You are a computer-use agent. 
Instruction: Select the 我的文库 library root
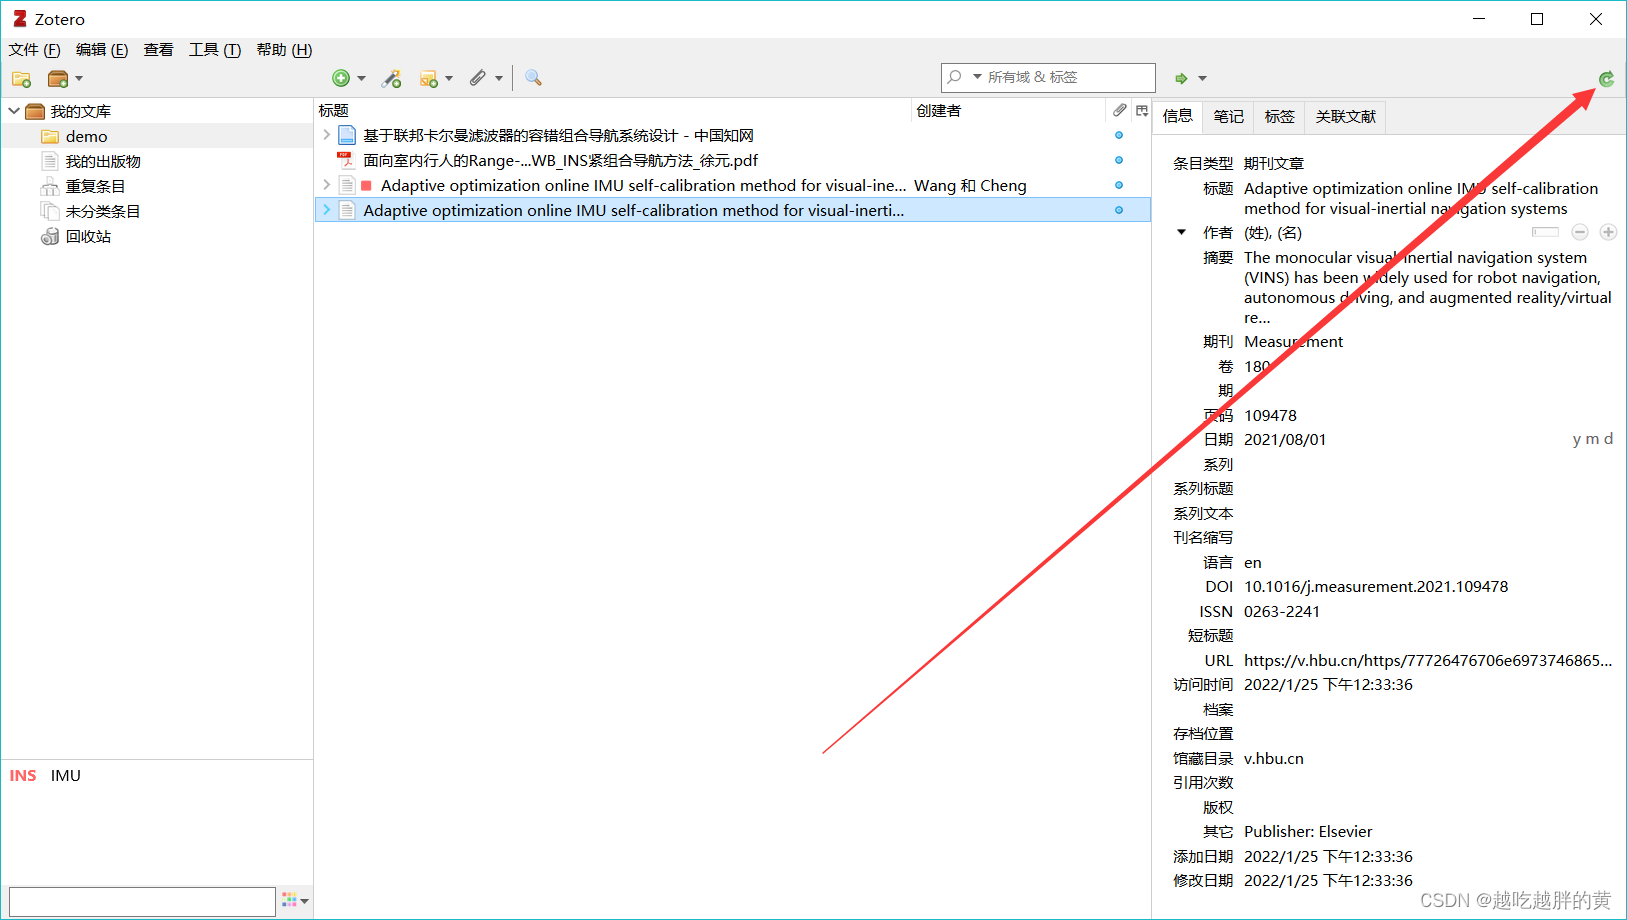pos(81,111)
